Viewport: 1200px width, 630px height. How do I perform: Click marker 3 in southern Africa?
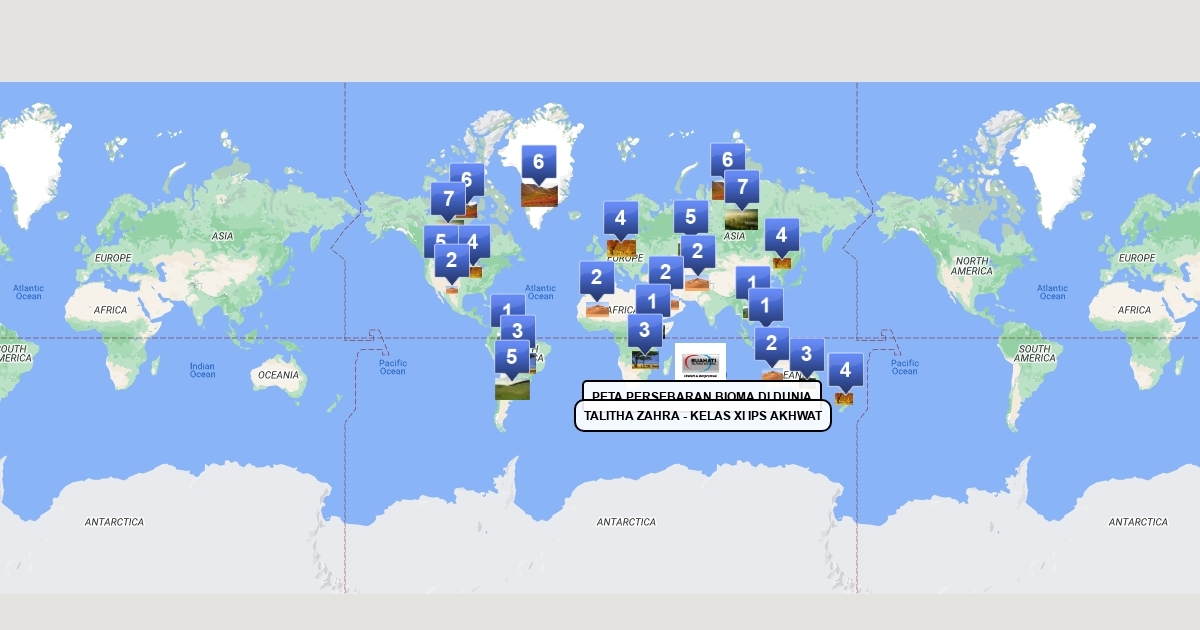645,329
